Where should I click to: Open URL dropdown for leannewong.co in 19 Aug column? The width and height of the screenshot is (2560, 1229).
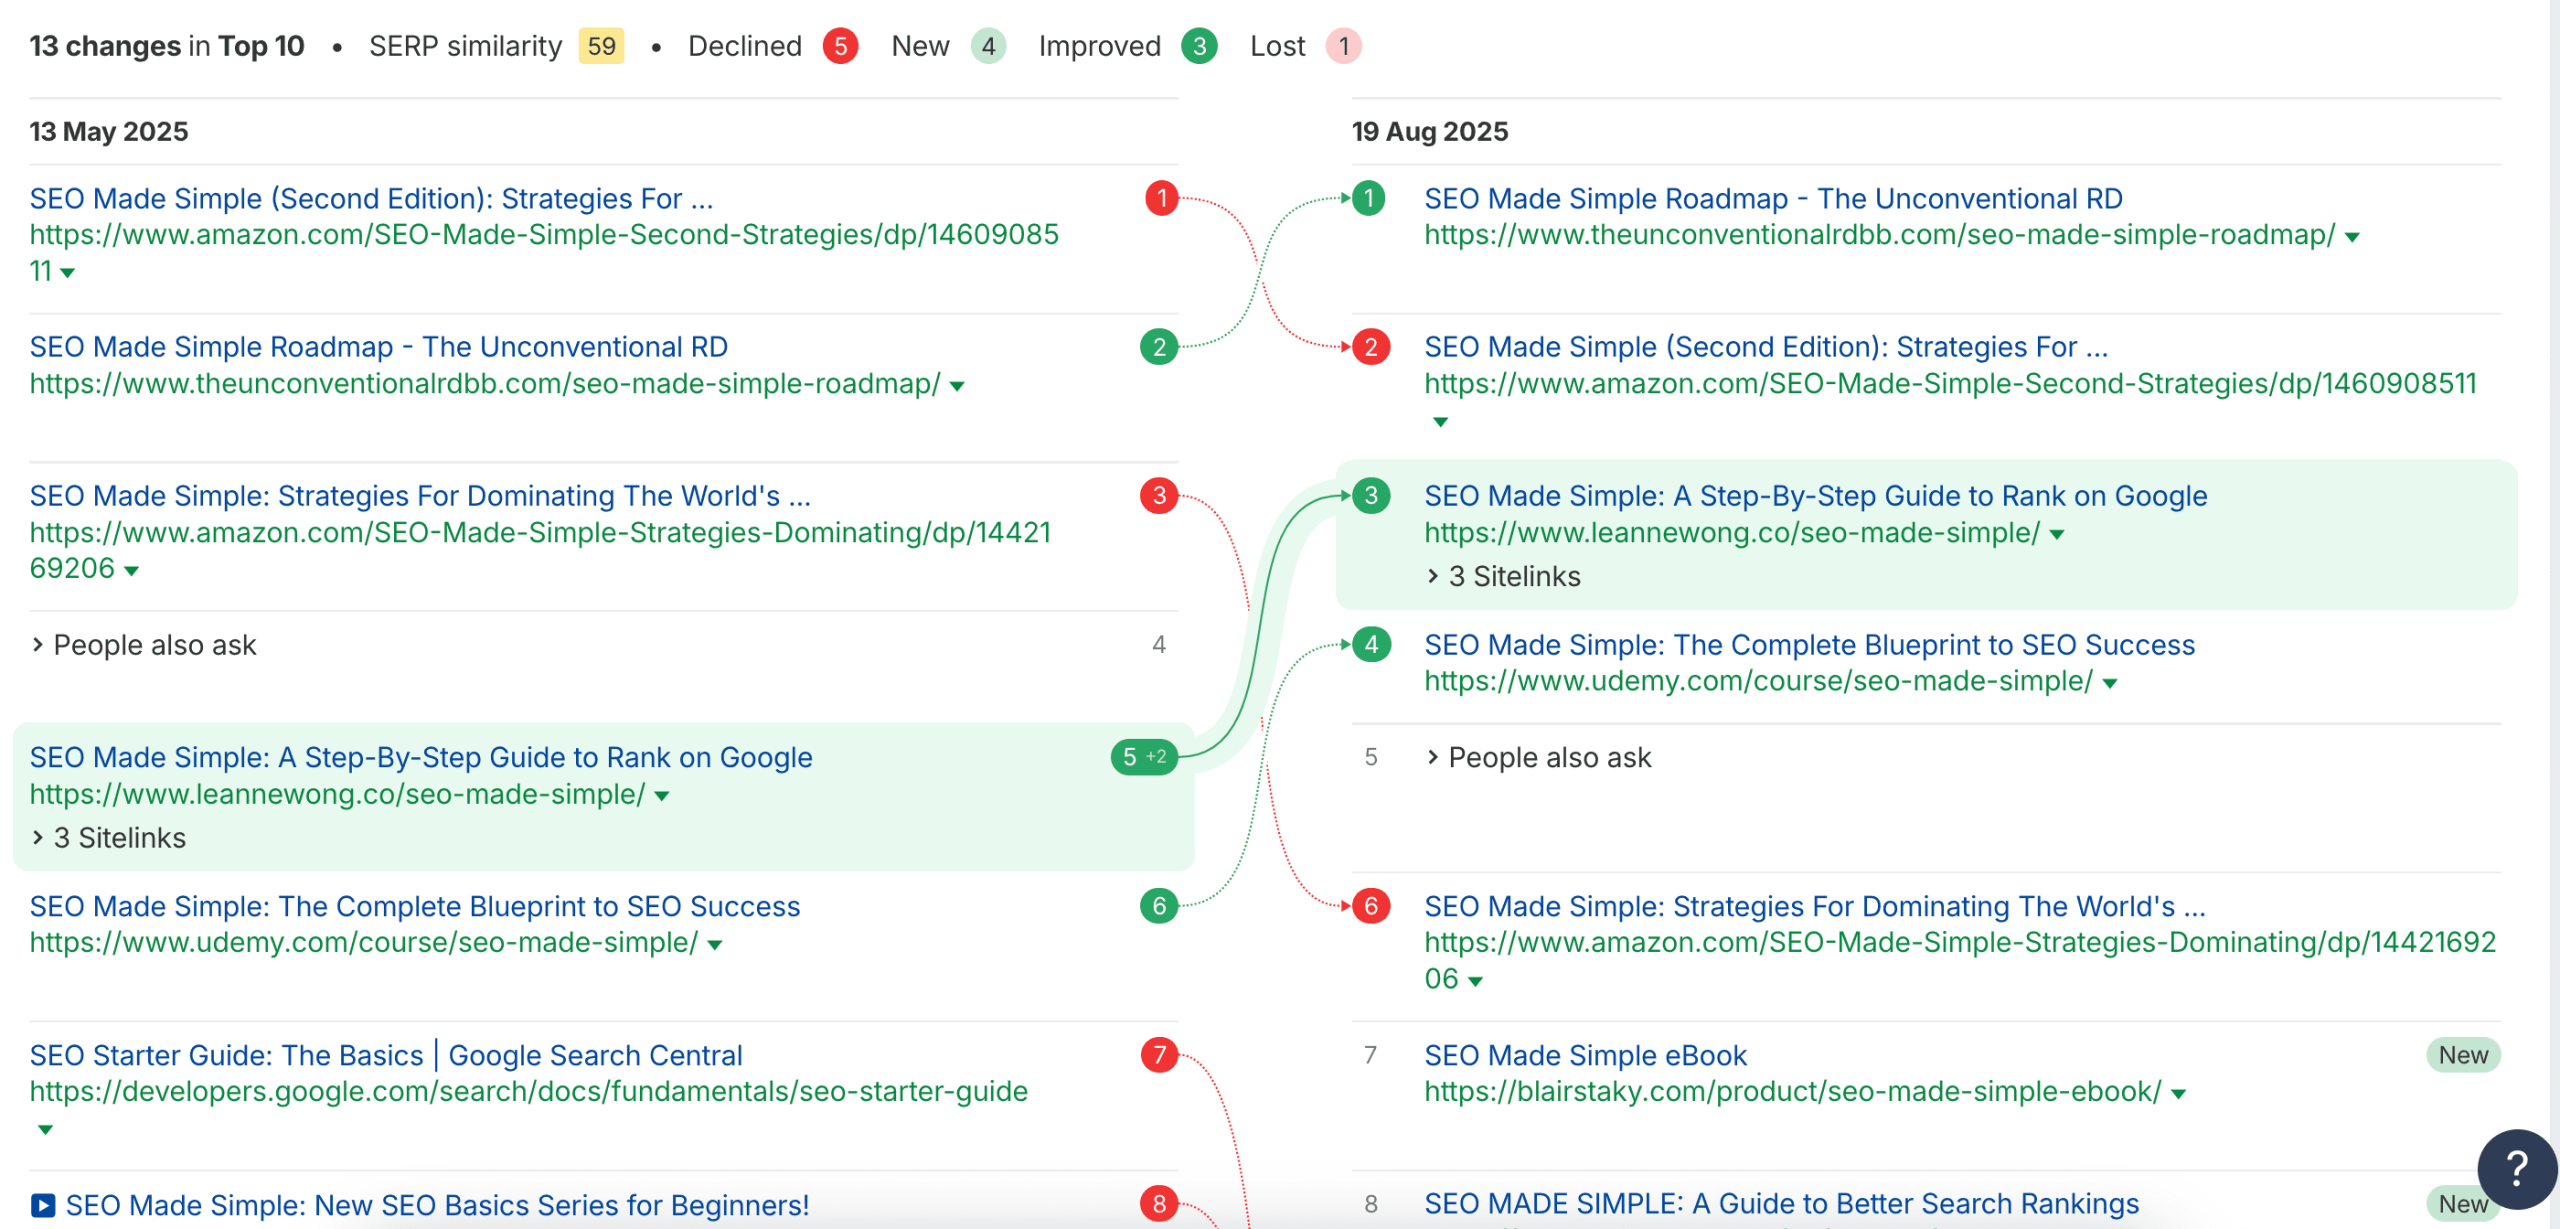[2056, 535]
